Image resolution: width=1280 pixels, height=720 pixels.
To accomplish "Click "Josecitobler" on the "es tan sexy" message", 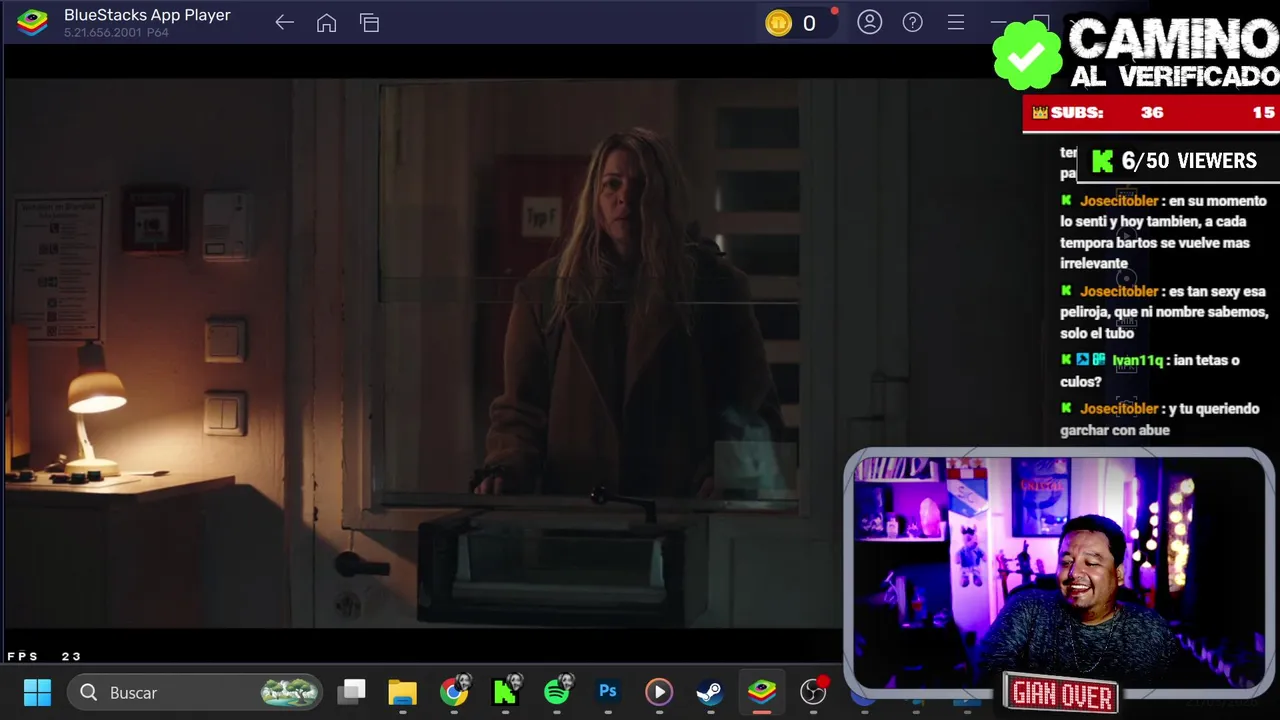I will point(1119,291).
